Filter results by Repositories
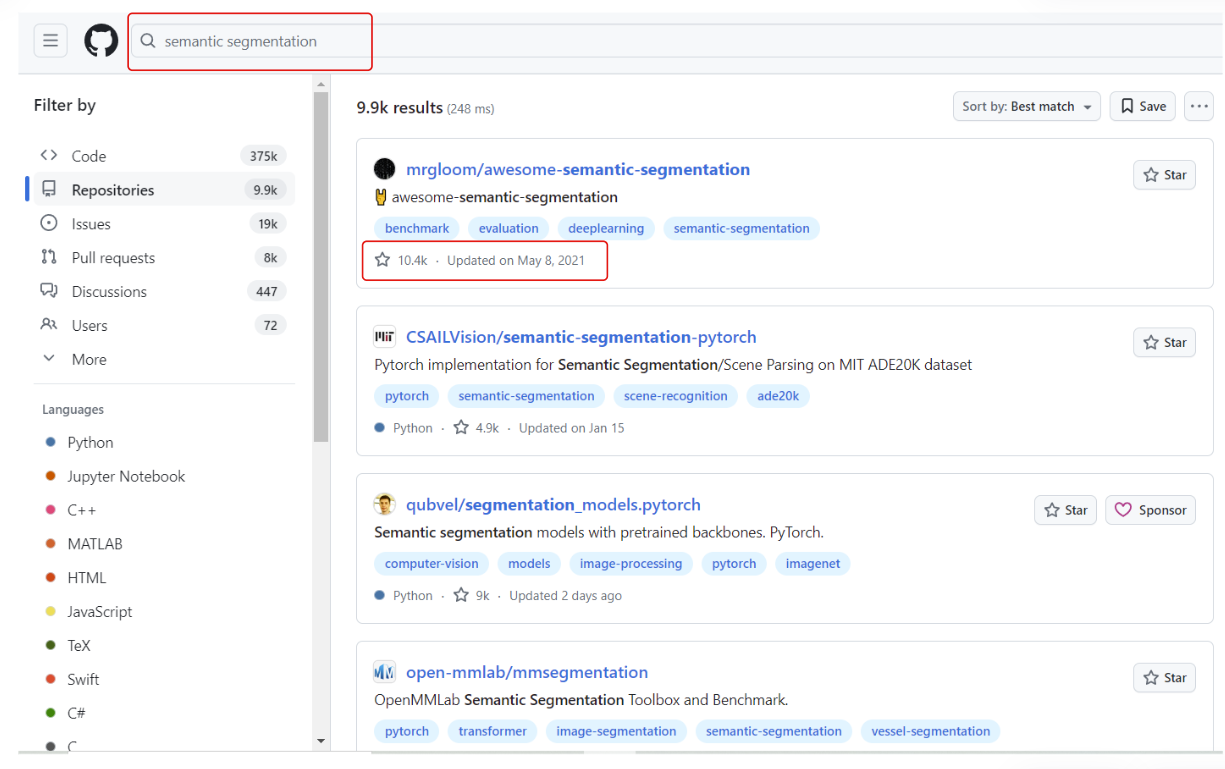 (x=161, y=190)
